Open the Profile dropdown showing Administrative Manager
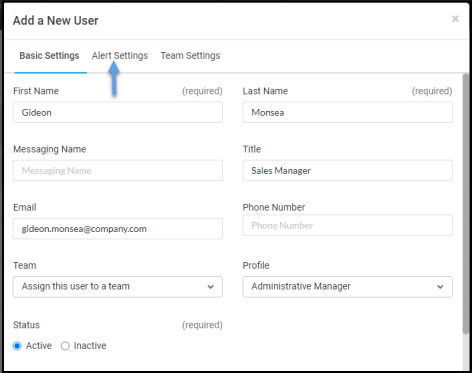 [347, 287]
